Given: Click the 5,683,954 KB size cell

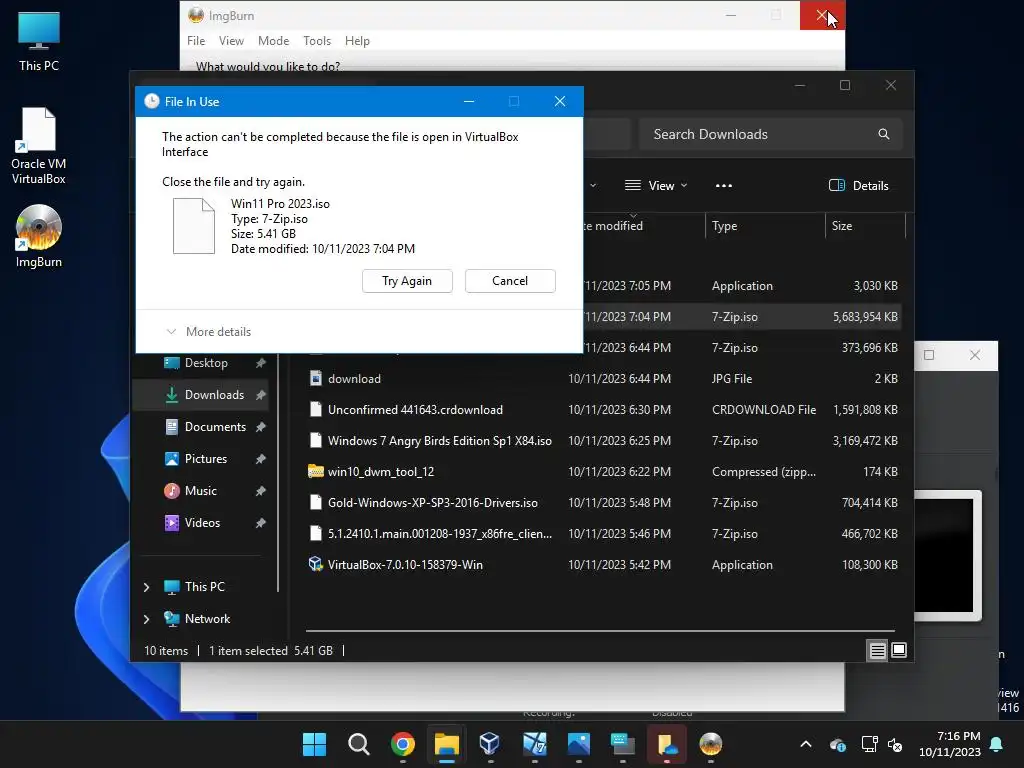Looking at the screenshot, I should (865, 317).
